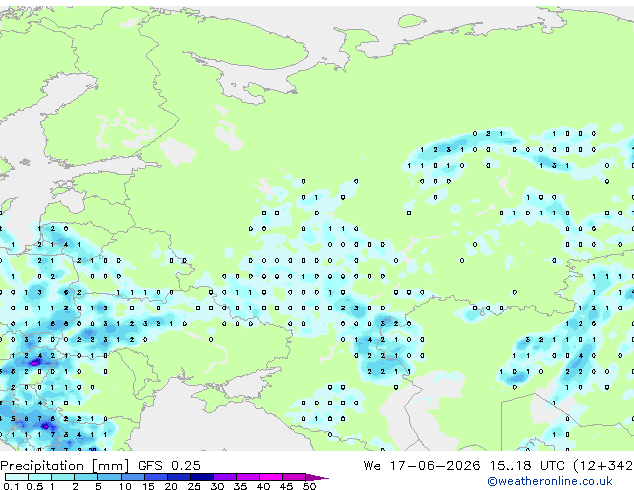Click the legend scale label '0.5'
Viewport: 634px width, 490px height.
[x=34, y=486]
